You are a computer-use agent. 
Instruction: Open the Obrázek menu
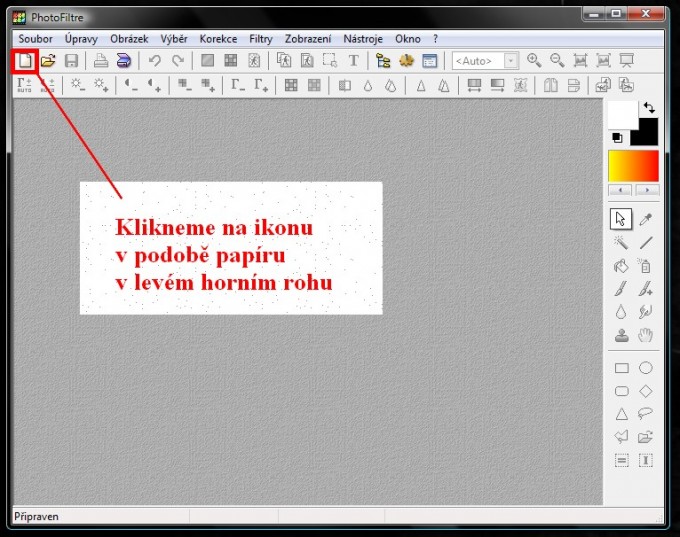(129, 39)
